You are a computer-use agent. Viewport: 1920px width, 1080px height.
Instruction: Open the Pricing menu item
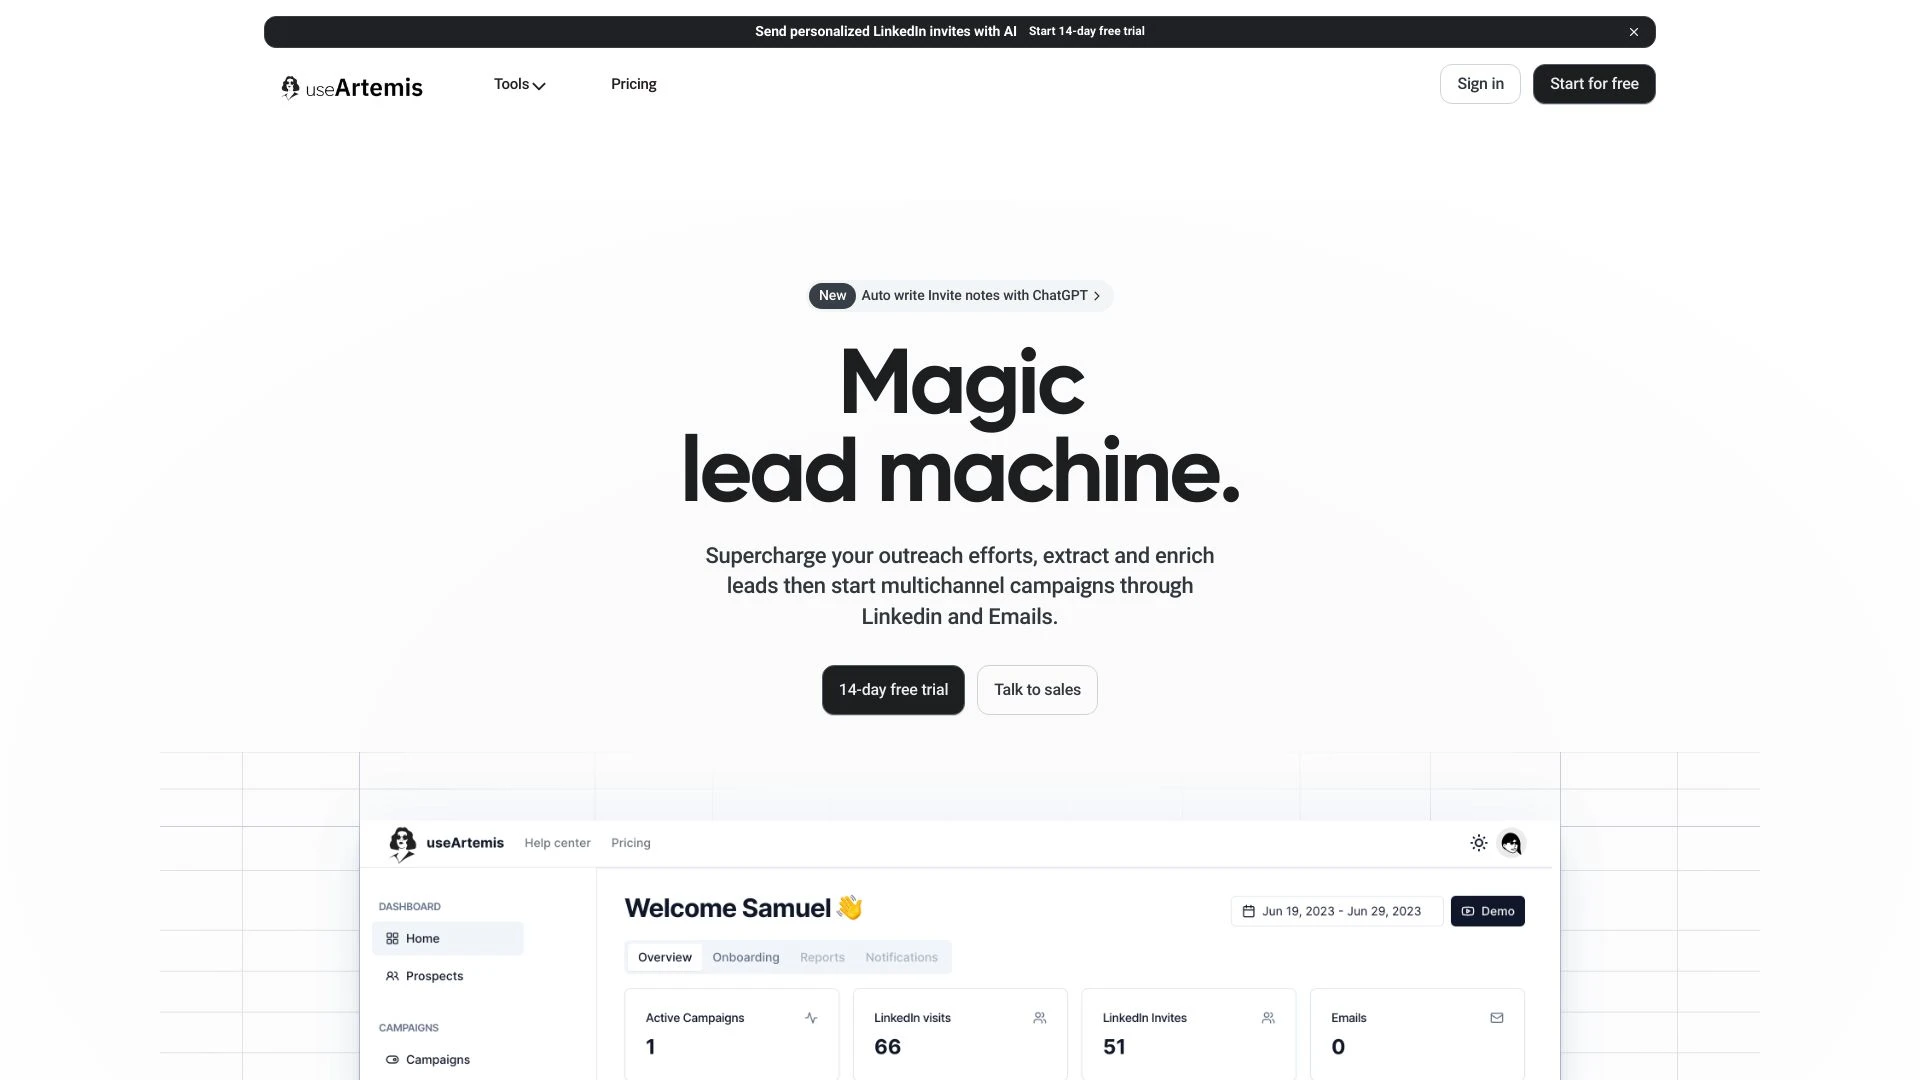[633, 83]
